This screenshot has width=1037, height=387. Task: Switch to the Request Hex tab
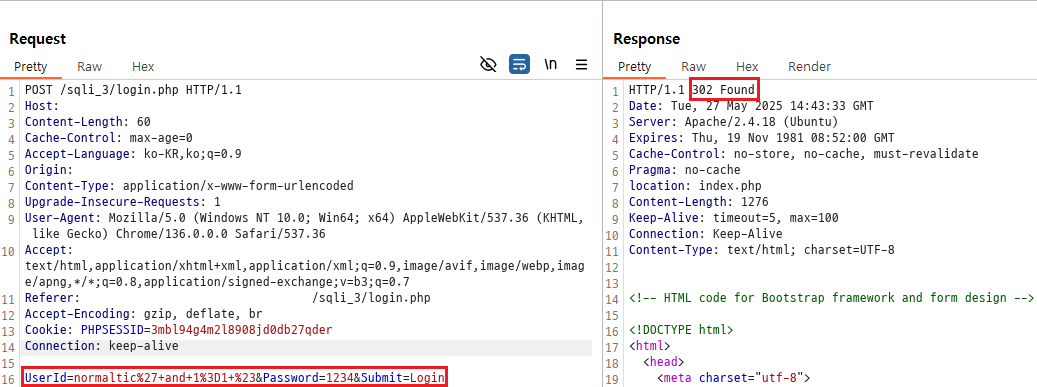point(143,66)
